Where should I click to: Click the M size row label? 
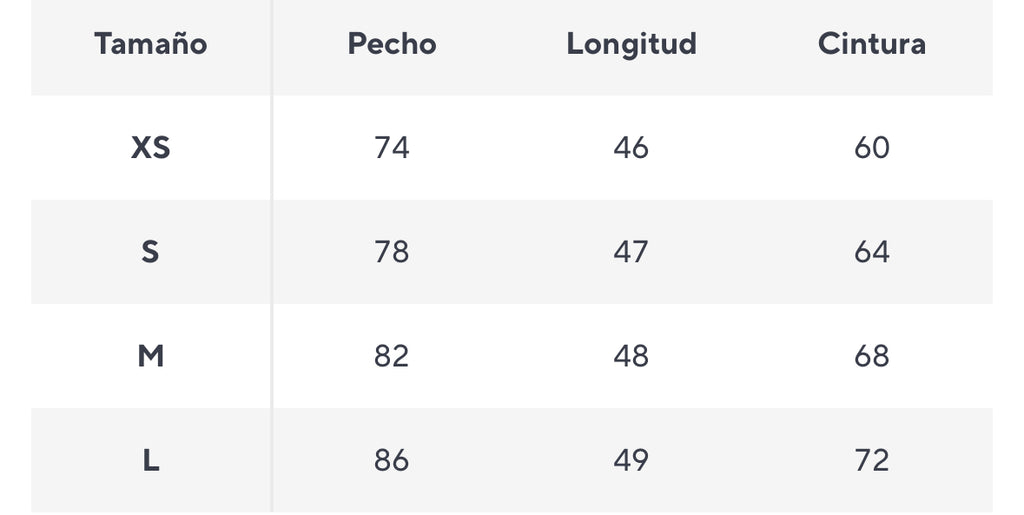pos(151,356)
